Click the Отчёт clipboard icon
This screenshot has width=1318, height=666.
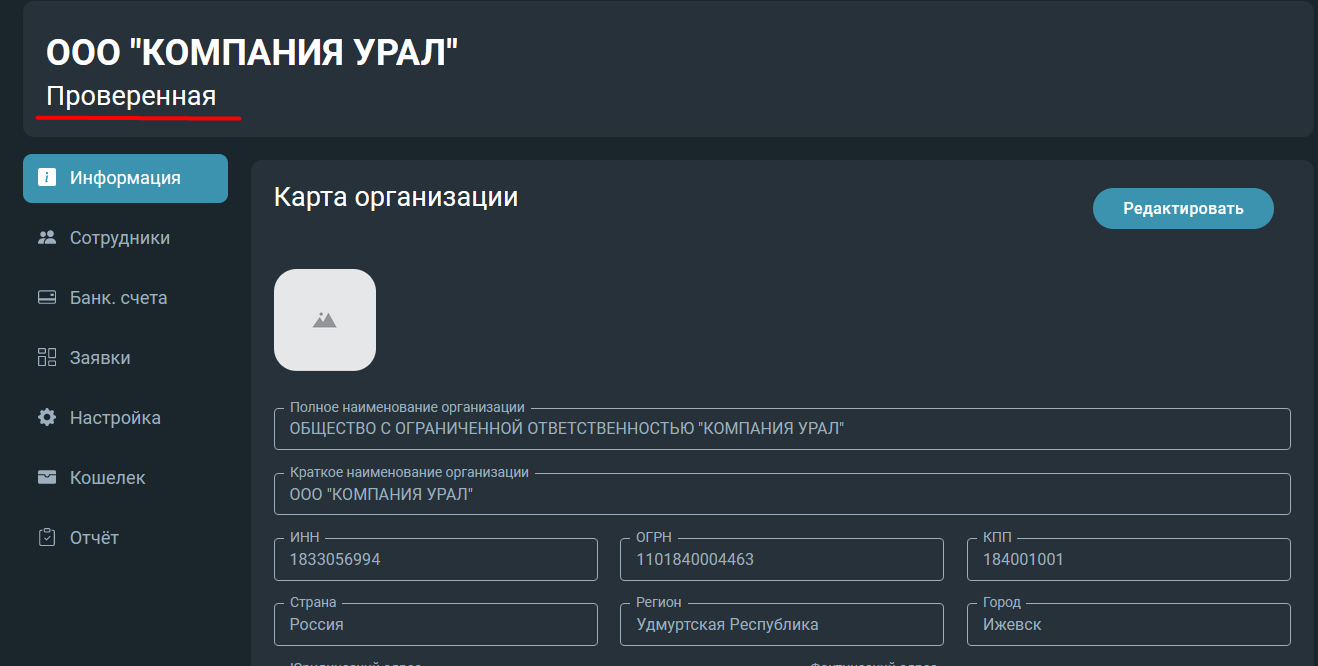47,538
